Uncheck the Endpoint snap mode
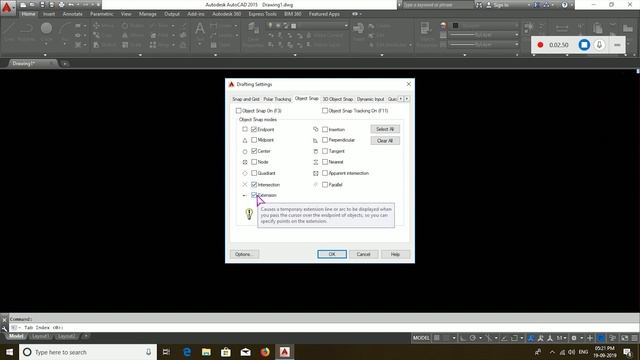640x360 pixels. (254, 129)
